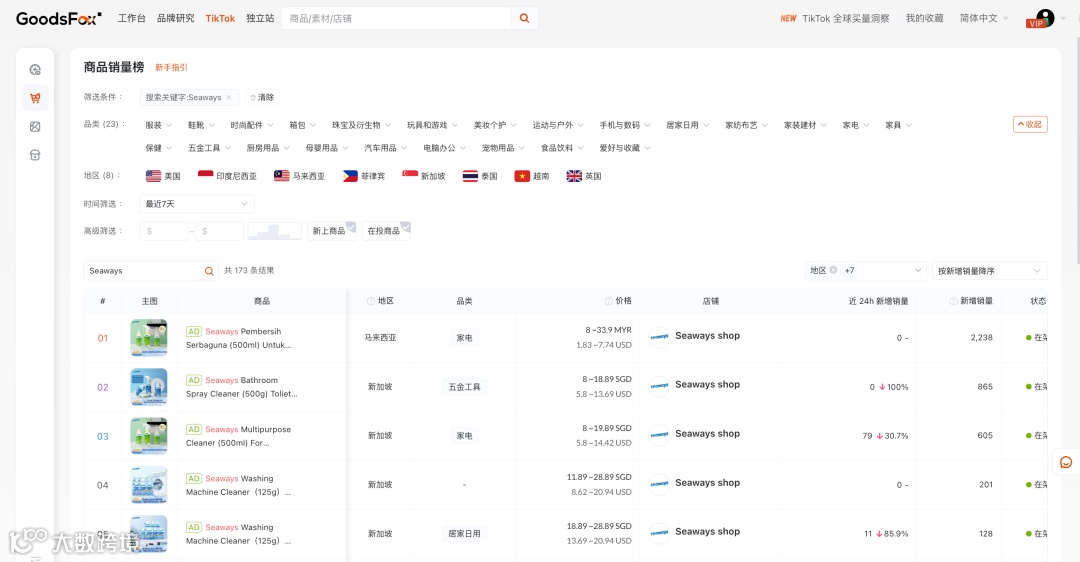Screen dimensions: 1080x562
Task: Open the shopping cart sidebar icon
Action: [x=35, y=98]
